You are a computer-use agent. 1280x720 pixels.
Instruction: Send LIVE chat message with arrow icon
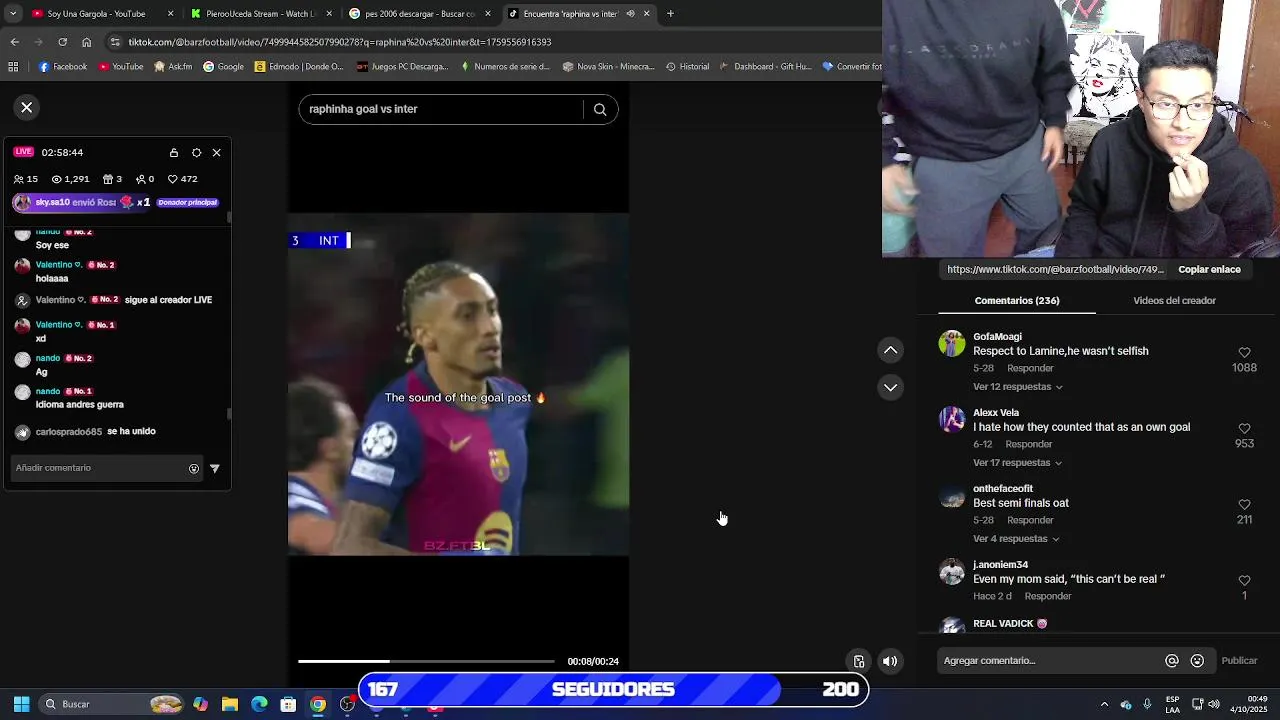(x=214, y=468)
